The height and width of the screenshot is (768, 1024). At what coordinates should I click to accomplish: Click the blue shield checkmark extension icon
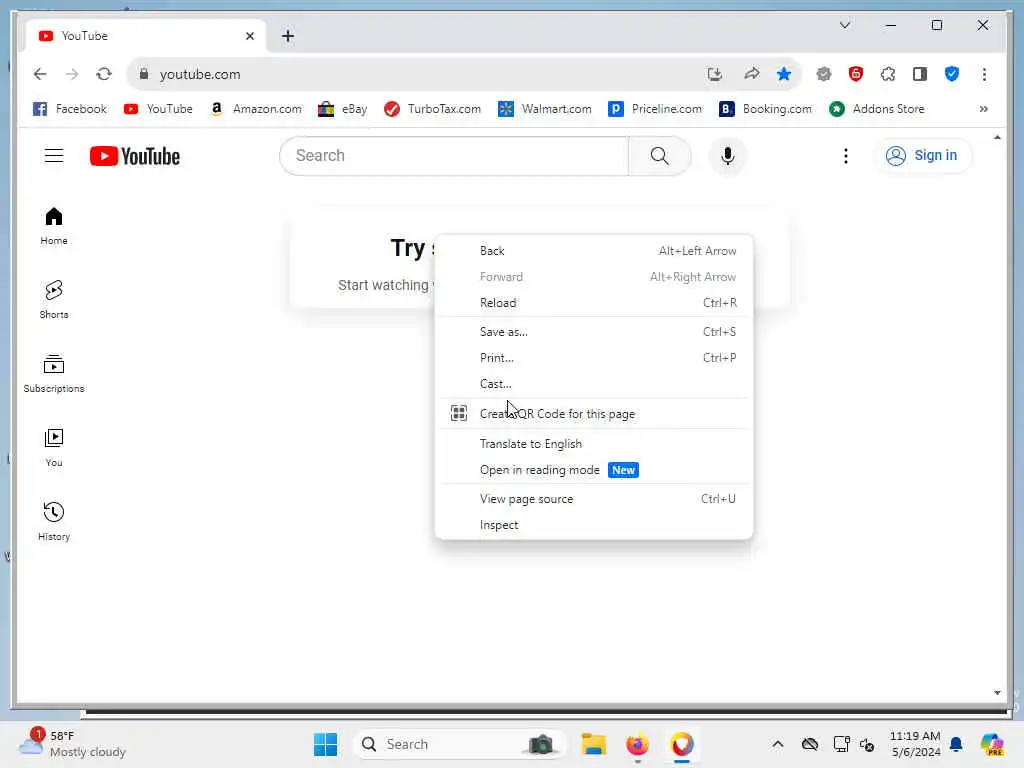[952, 74]
